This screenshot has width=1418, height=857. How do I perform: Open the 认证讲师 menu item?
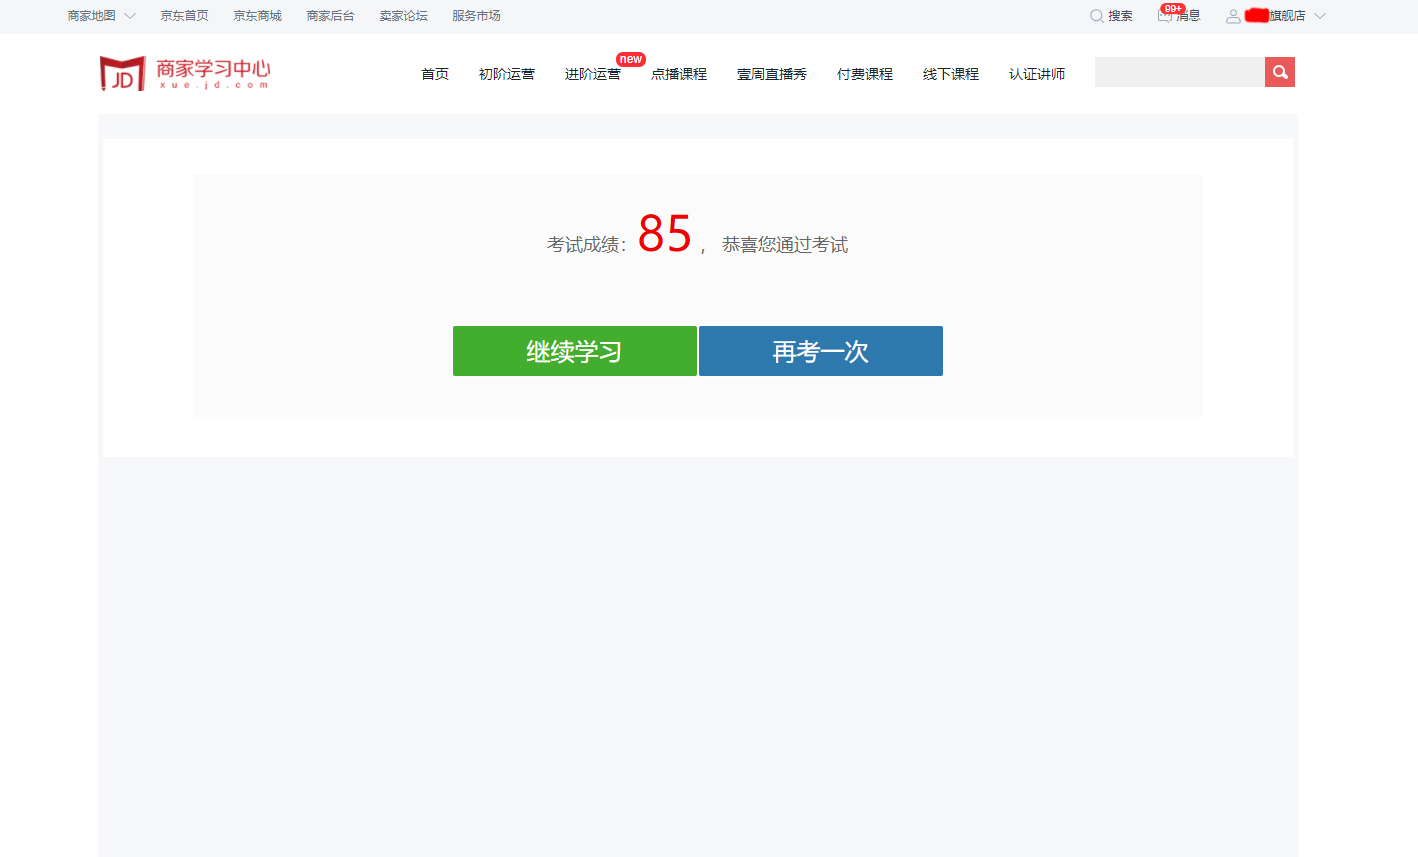(x=1037, y=74)
